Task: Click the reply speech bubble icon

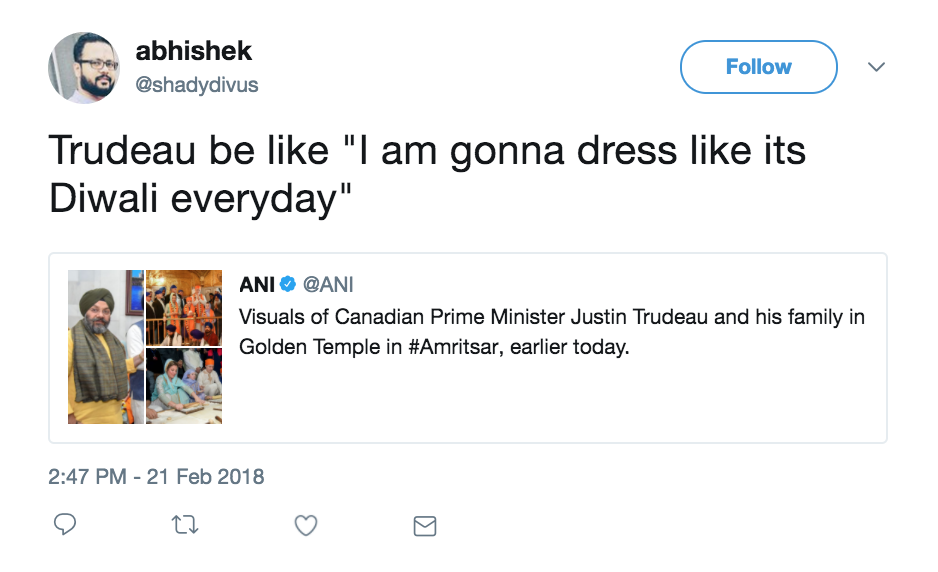Action: click(65, 525)
